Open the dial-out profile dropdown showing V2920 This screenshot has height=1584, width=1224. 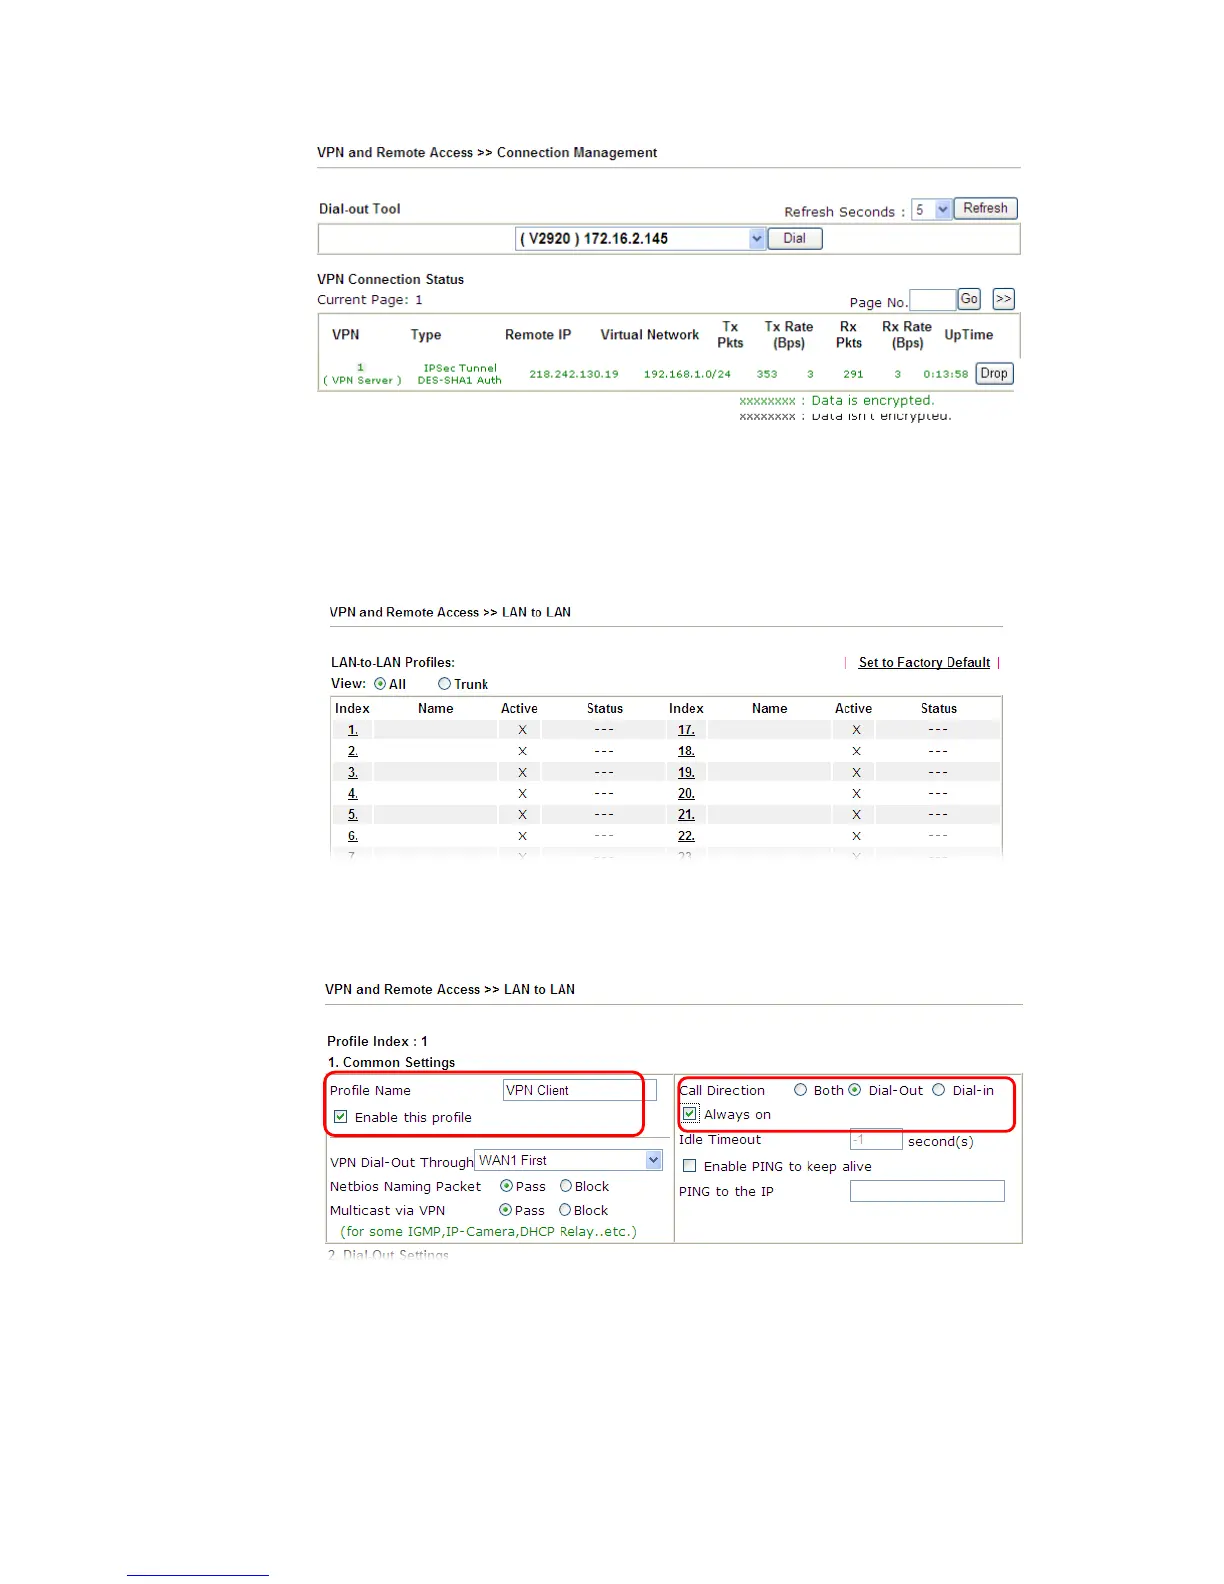640,239
